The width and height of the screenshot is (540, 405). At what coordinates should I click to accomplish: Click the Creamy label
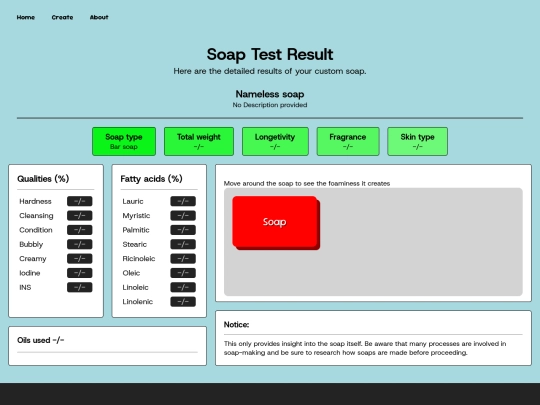click(x=33, y=259)
